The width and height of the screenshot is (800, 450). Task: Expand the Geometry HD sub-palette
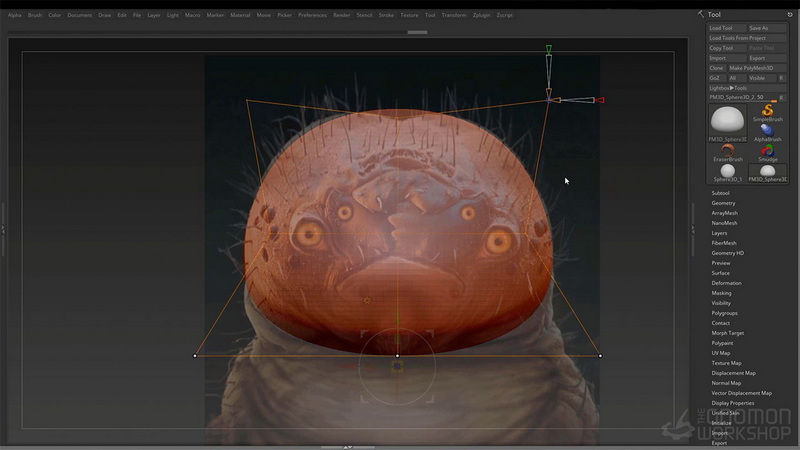728,253
